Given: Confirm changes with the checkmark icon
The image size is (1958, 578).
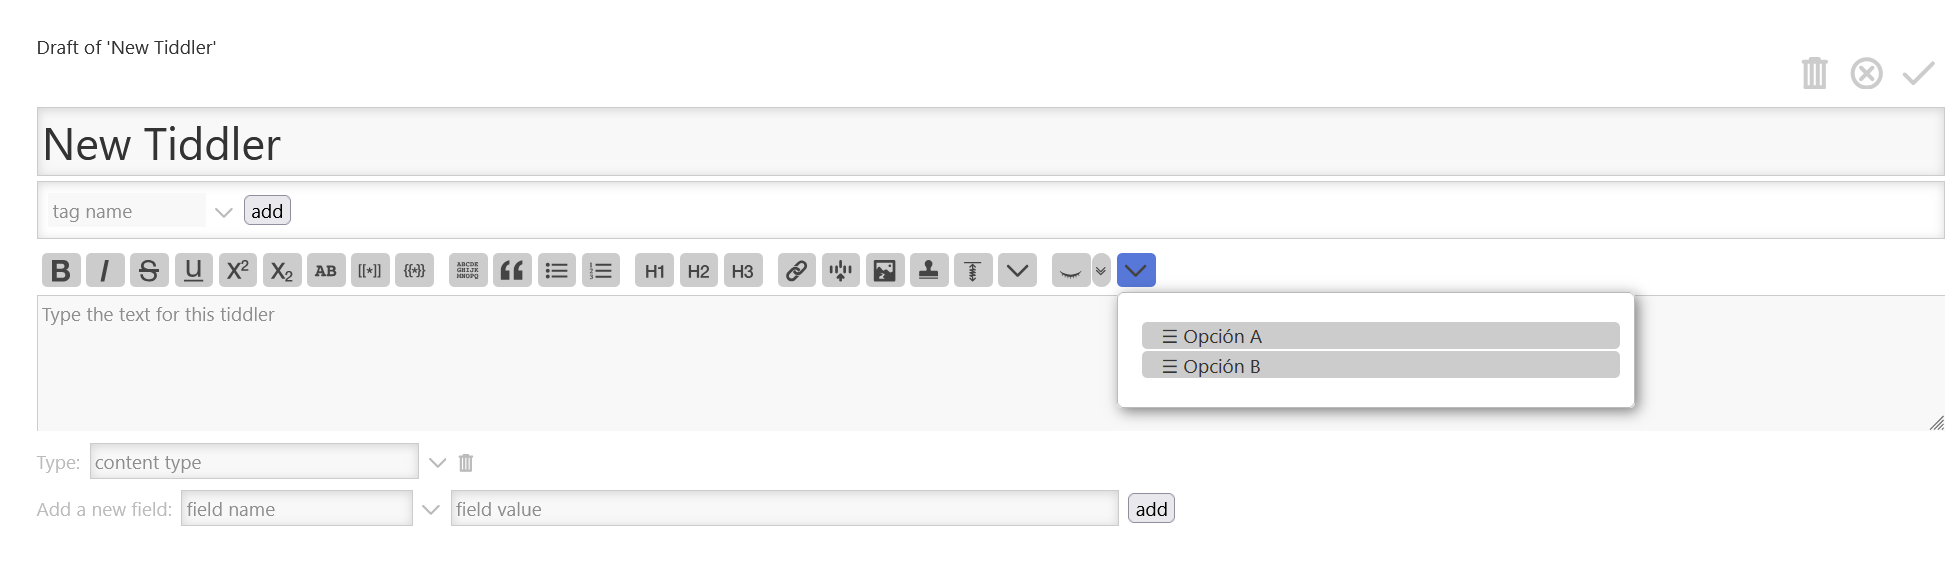Looking at the screenshot, I should tap(1918, 73).
